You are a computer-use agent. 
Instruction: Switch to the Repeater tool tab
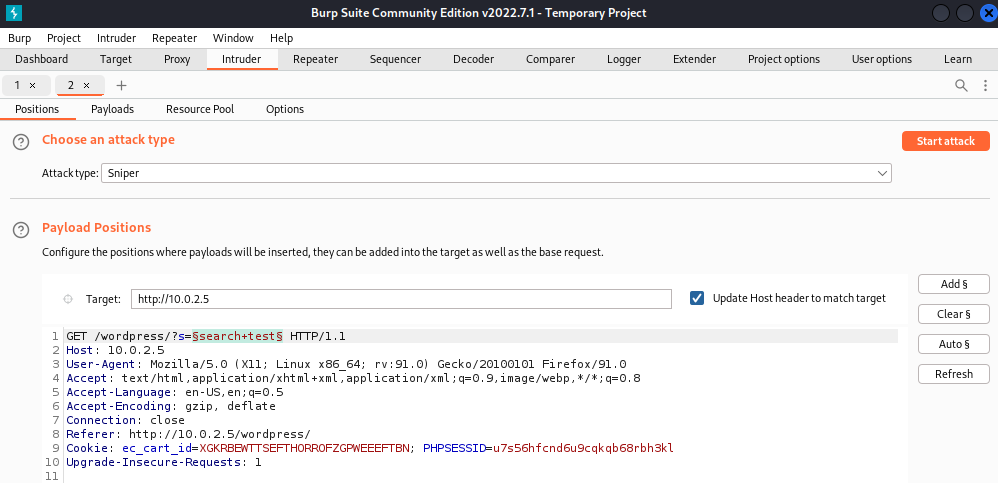(315, 59)
